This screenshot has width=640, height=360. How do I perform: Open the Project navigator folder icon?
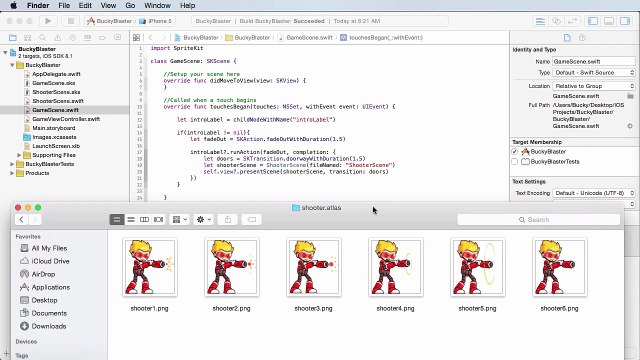(13, 38)
